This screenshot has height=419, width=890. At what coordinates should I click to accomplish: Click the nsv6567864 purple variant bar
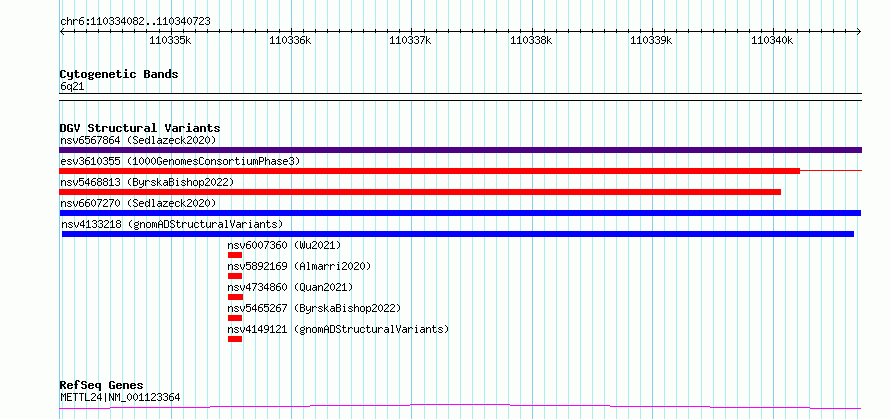pos(460,150)
